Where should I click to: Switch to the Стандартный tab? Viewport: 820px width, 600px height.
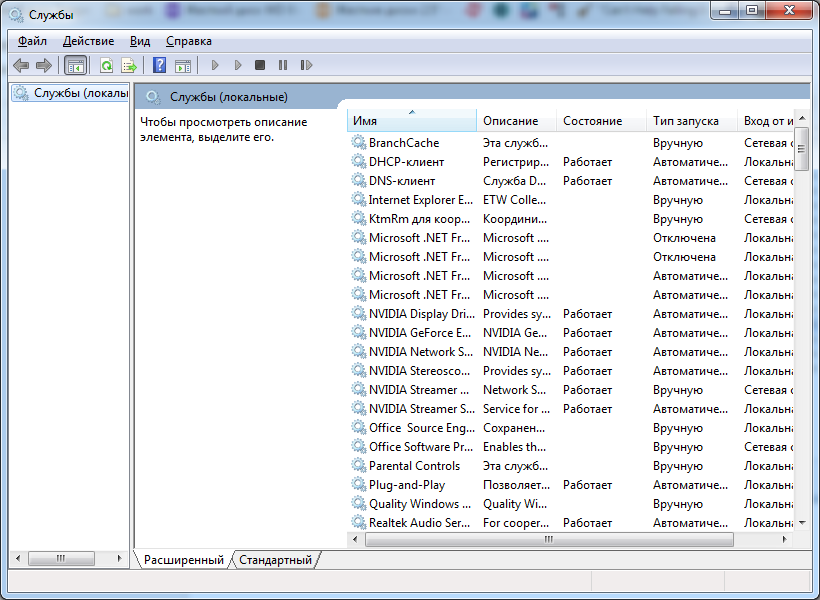[275, 560]
